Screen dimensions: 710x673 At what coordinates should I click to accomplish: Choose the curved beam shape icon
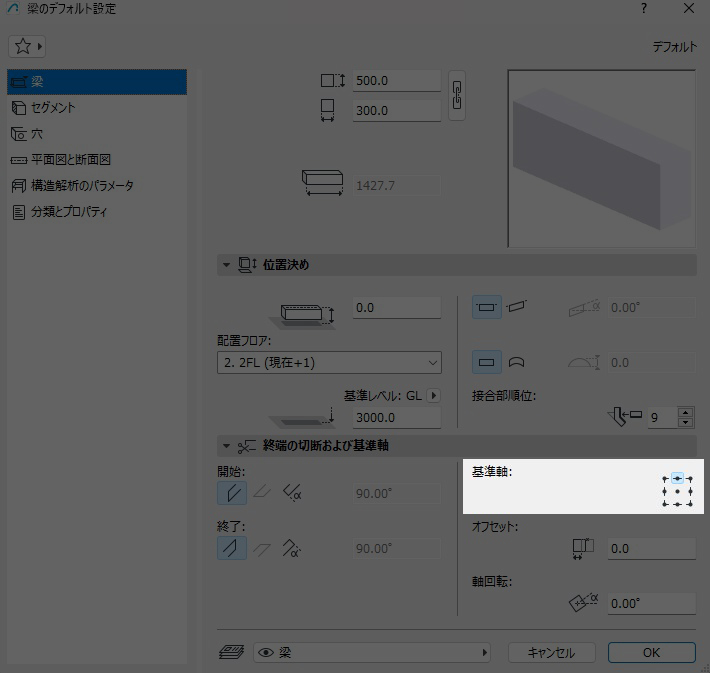[x=515, y=362]
